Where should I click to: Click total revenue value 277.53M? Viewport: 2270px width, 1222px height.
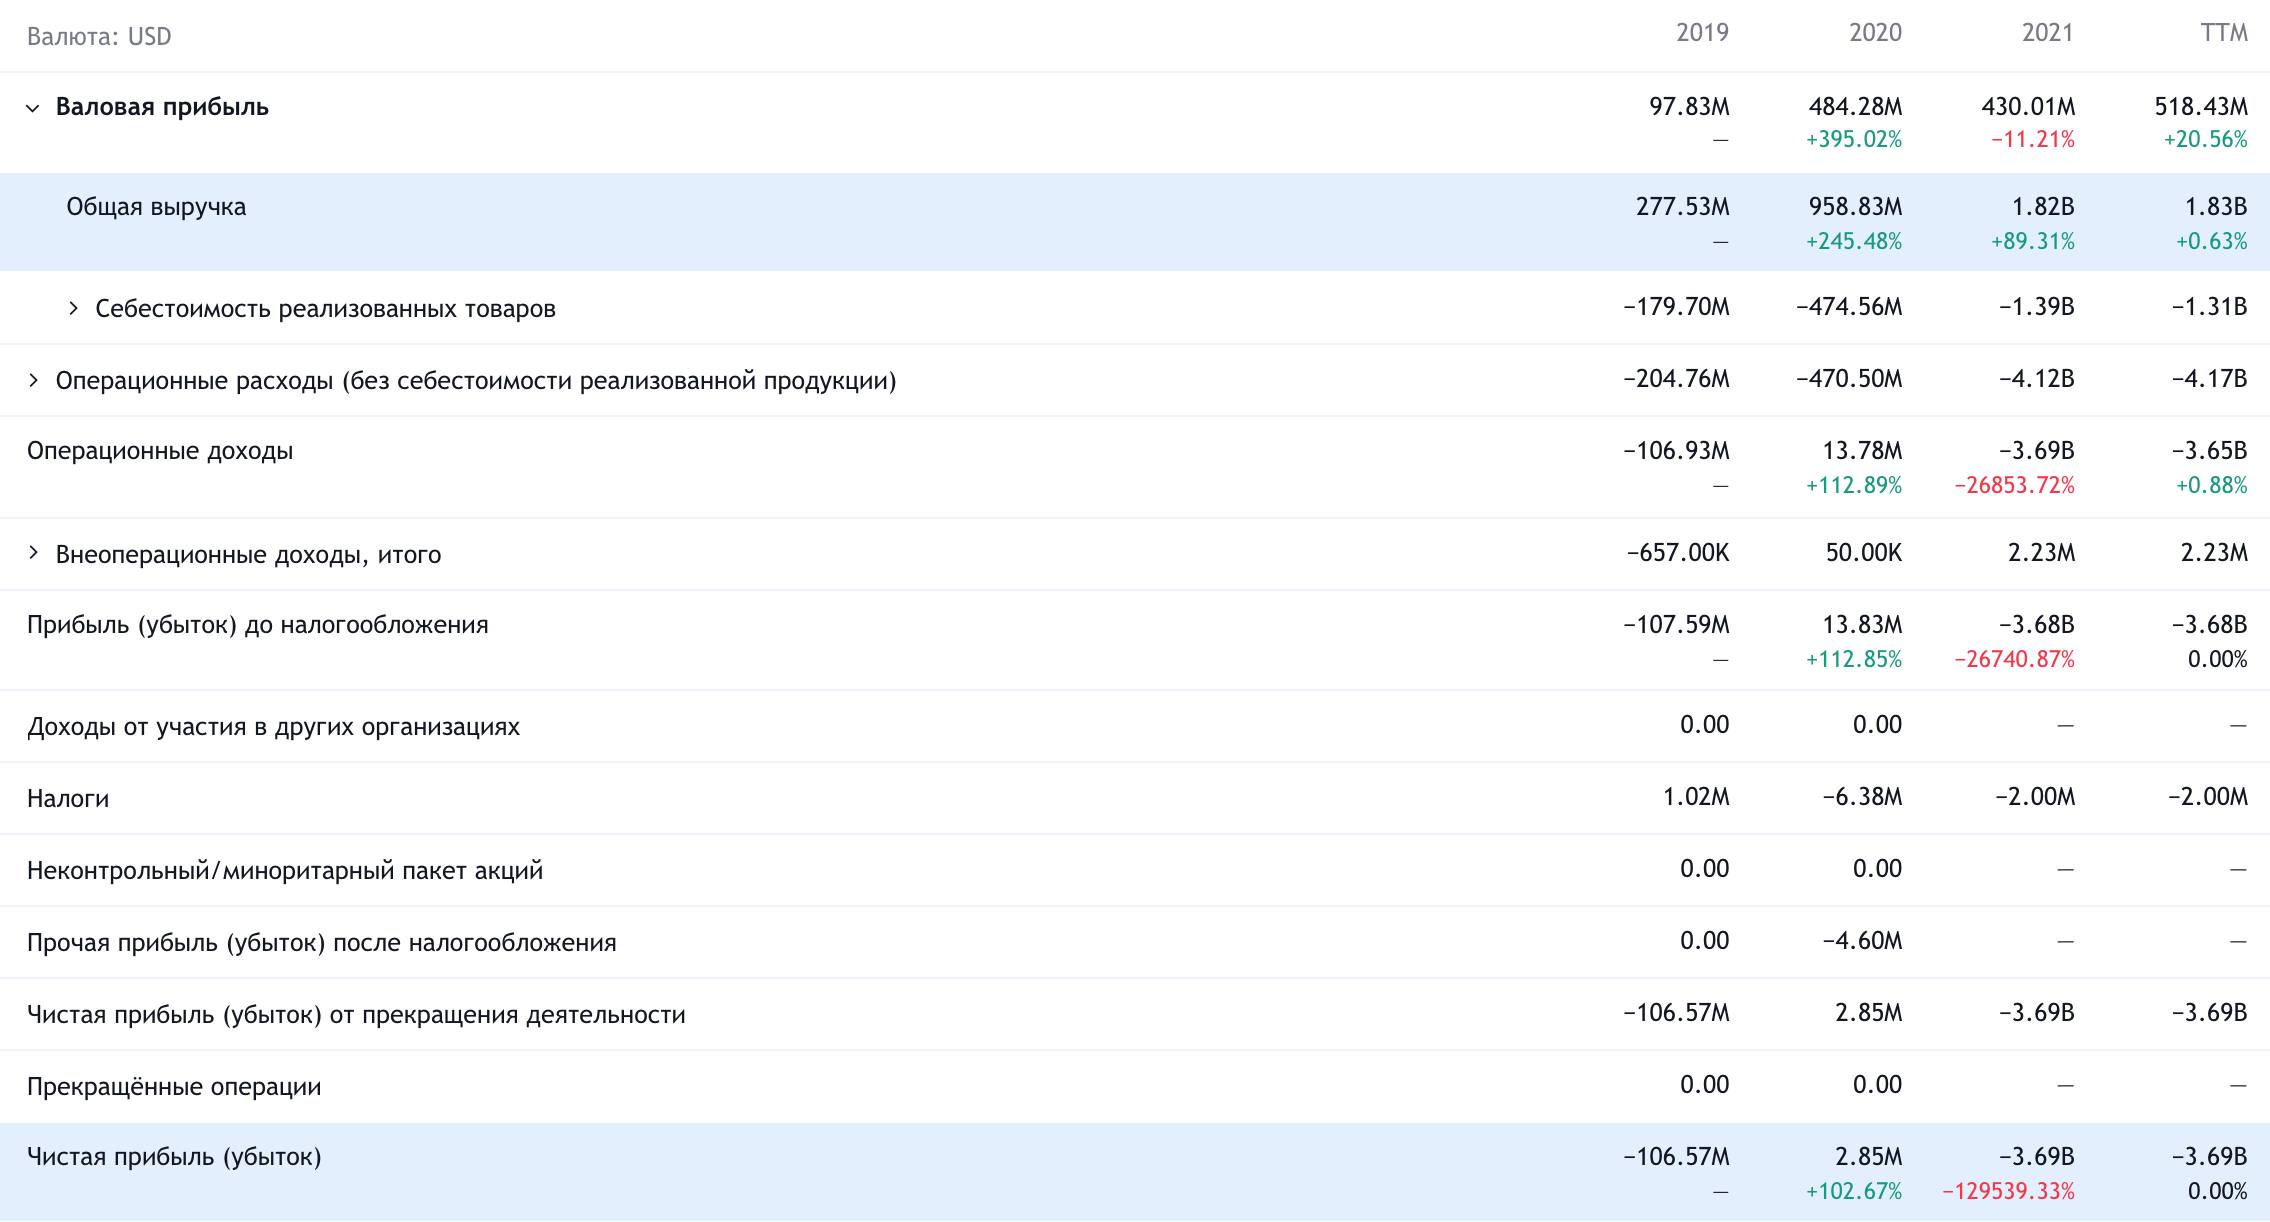(x=1682, y=207)
